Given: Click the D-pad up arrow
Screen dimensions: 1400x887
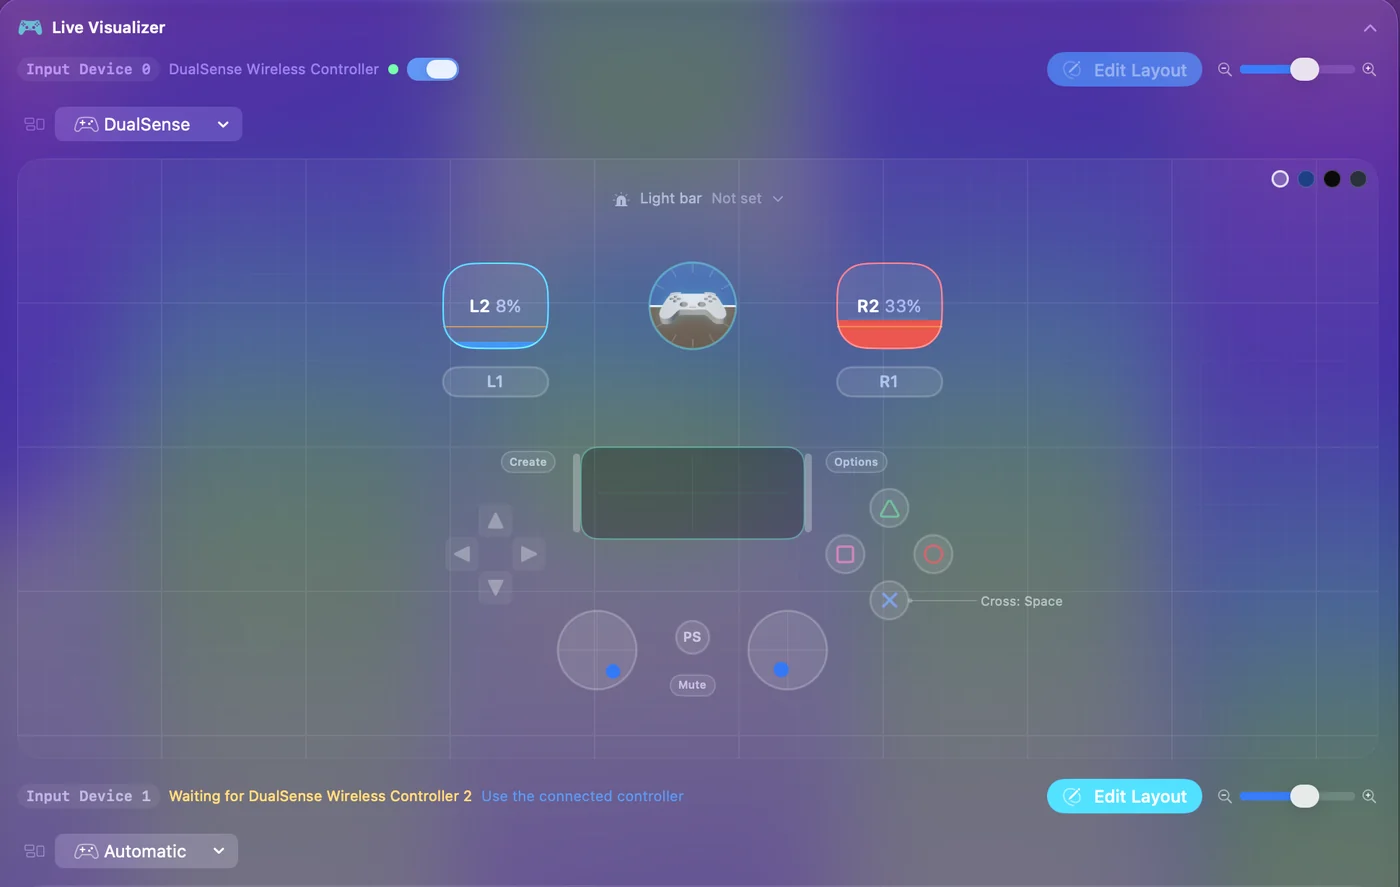Looking at the screenshot, I should tap(495, 520).
